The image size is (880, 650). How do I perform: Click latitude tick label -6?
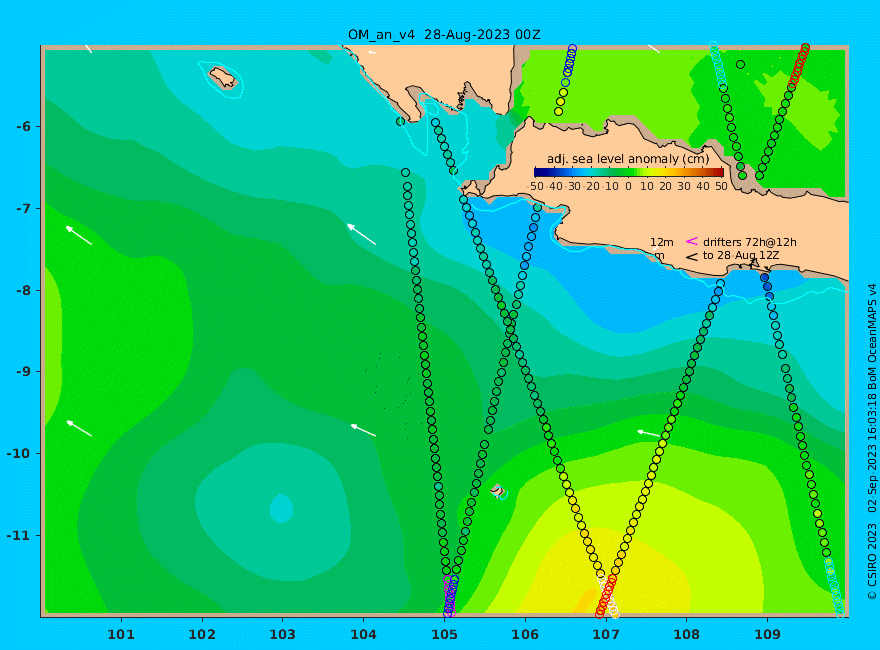(x=23, y=126)
